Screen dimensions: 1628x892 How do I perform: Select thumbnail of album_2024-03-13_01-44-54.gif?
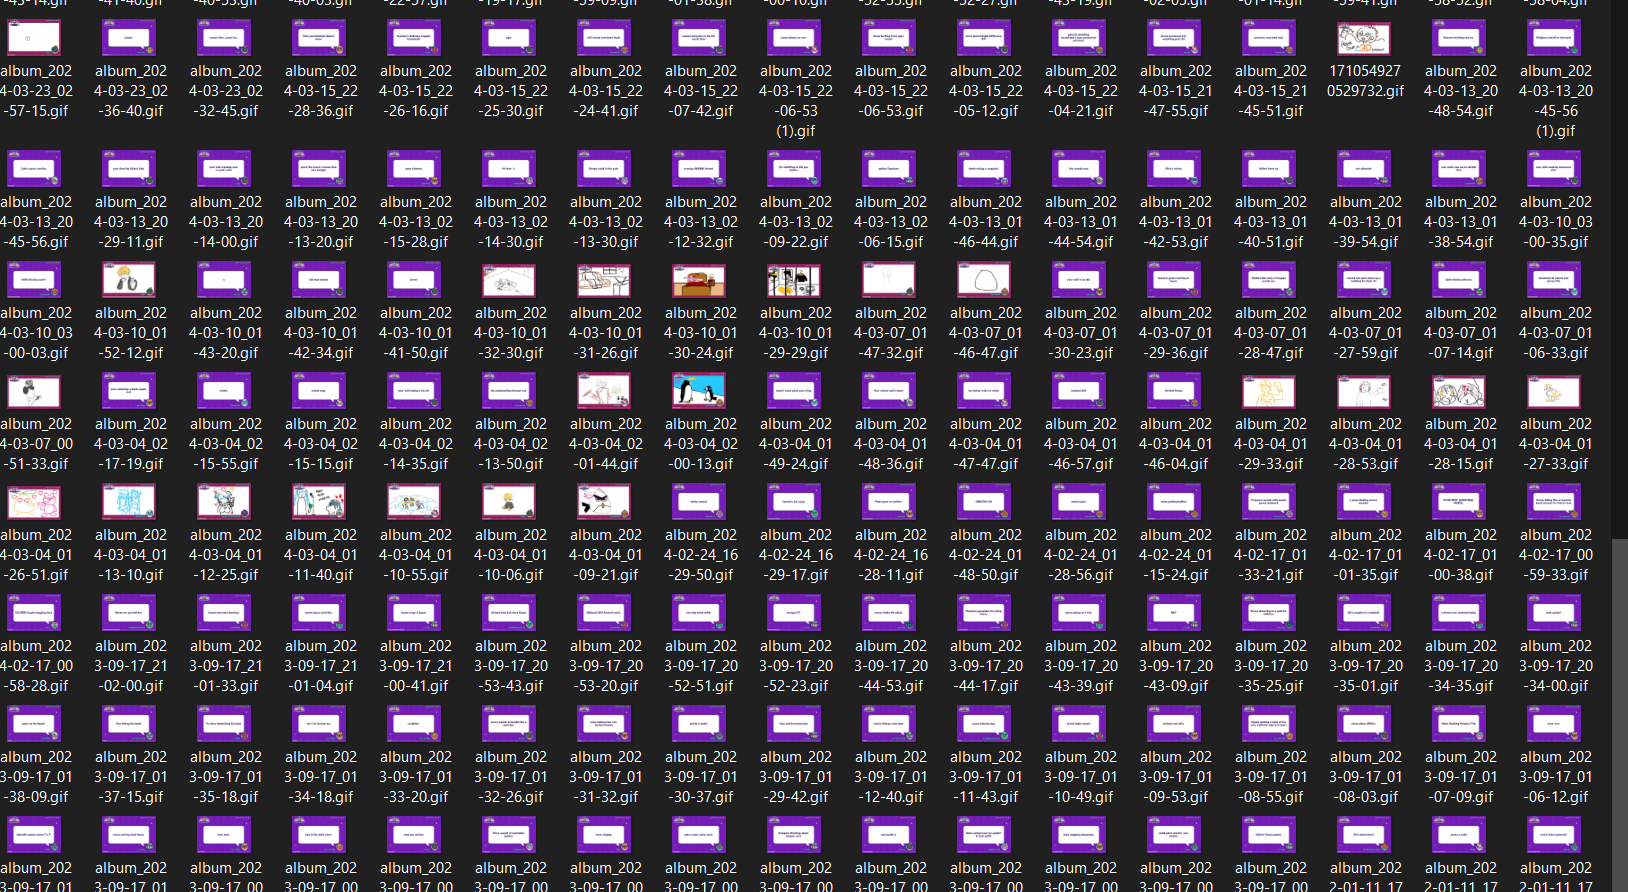tap(1079, 169)
